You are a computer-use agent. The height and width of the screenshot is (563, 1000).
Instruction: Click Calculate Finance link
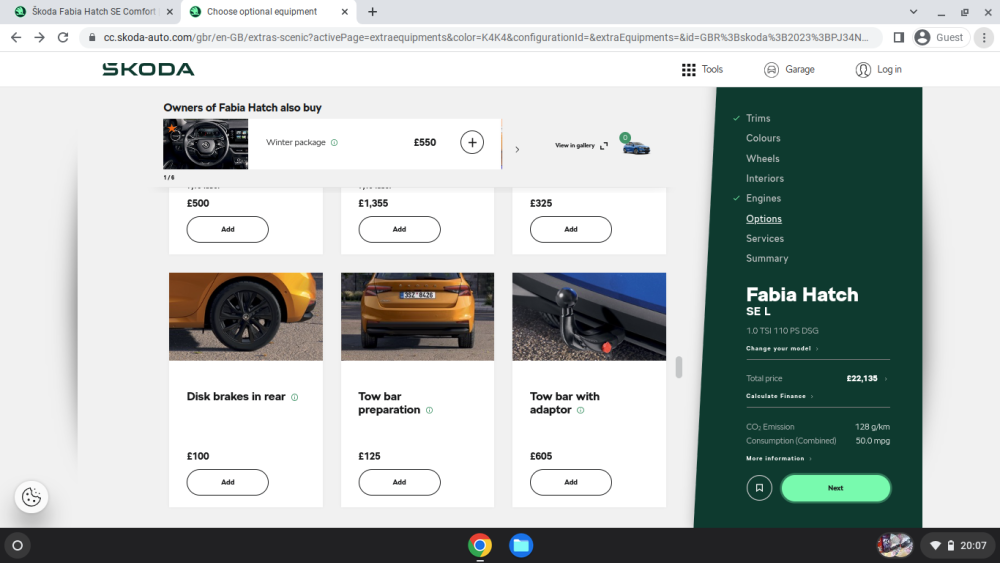[x=779, y=396]
